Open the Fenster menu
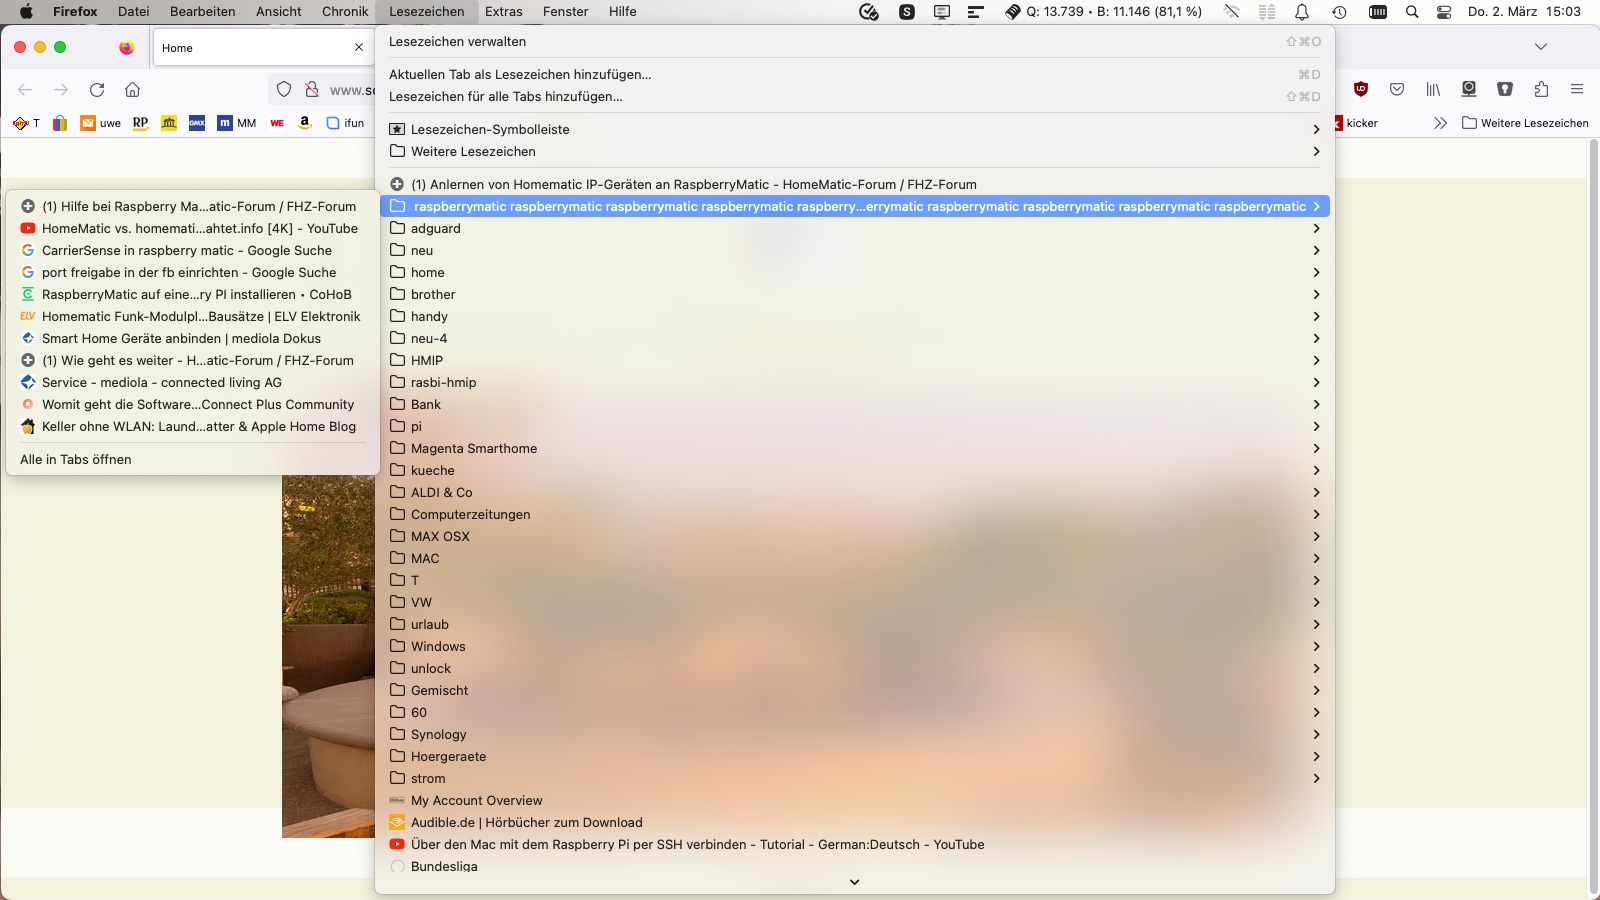Screen dimensions: 1600x900 tap(566, 12)
